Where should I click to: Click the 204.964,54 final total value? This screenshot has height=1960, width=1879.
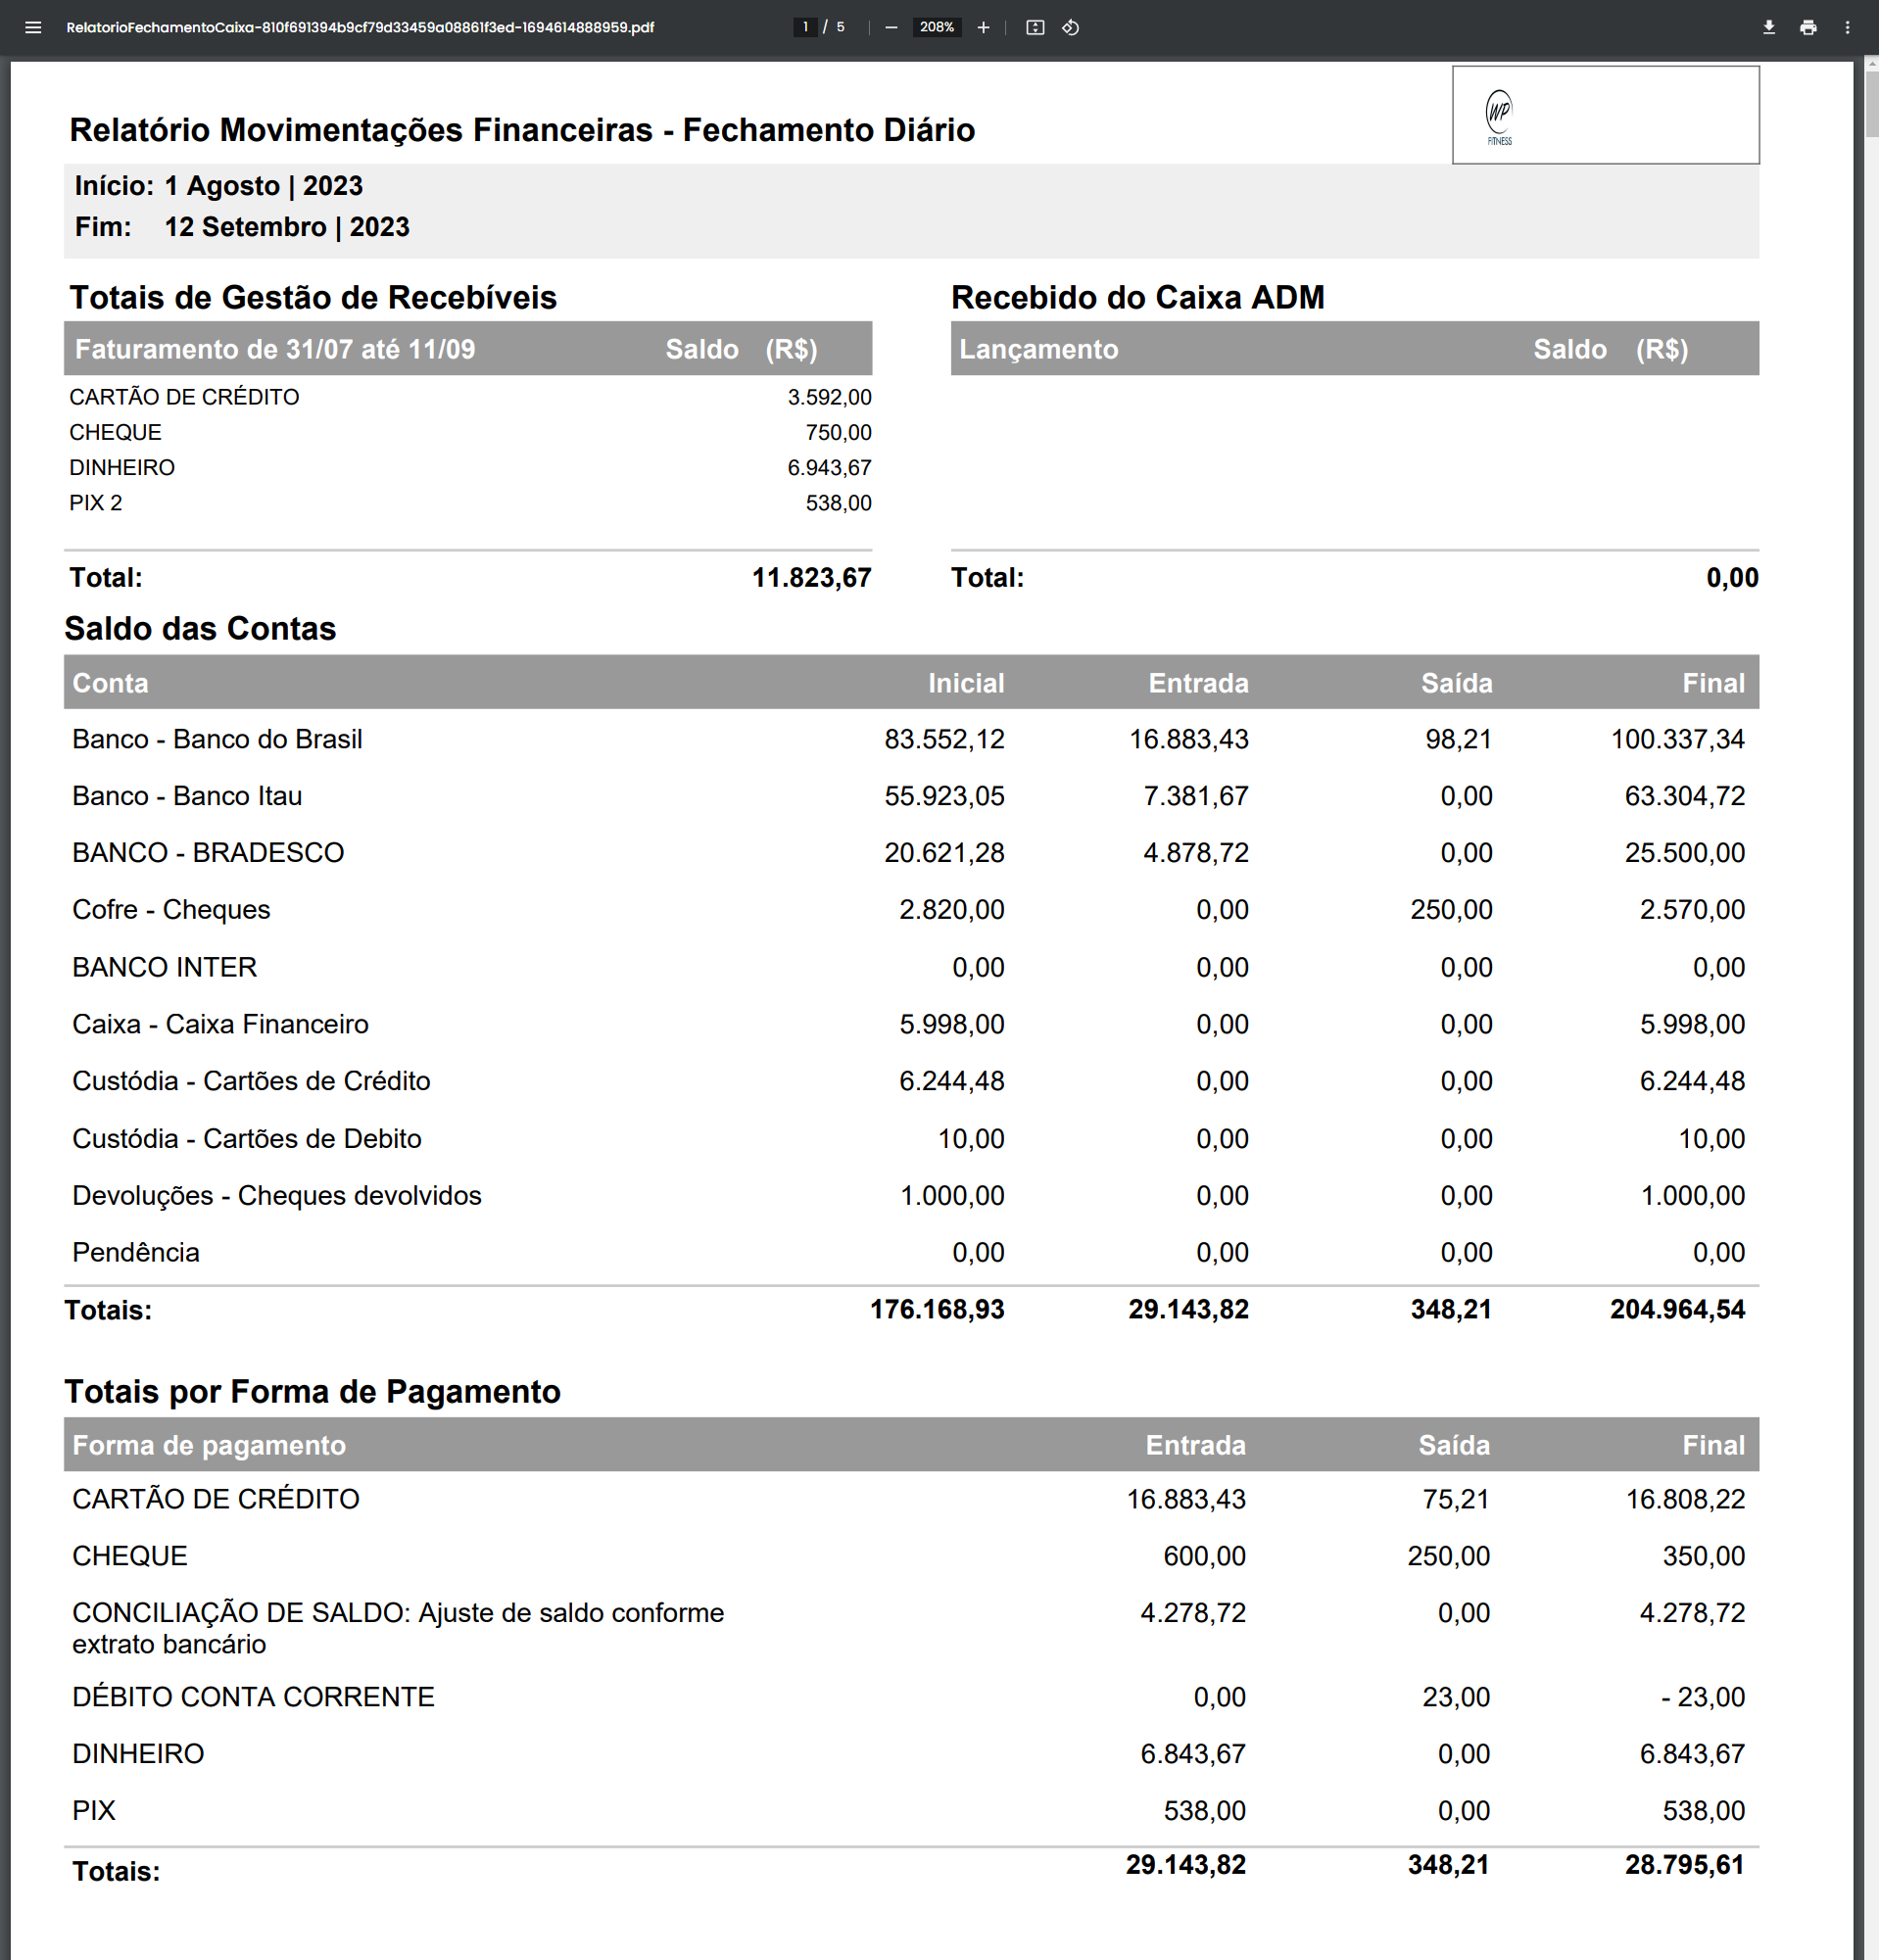[x=1676, y=1309]
